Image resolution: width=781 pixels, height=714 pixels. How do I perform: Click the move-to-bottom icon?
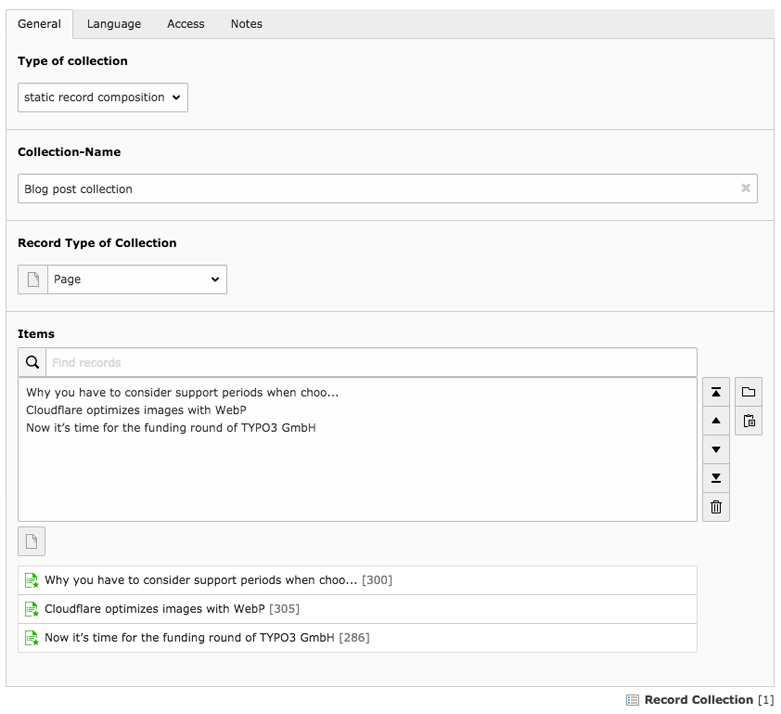(716, 479)
